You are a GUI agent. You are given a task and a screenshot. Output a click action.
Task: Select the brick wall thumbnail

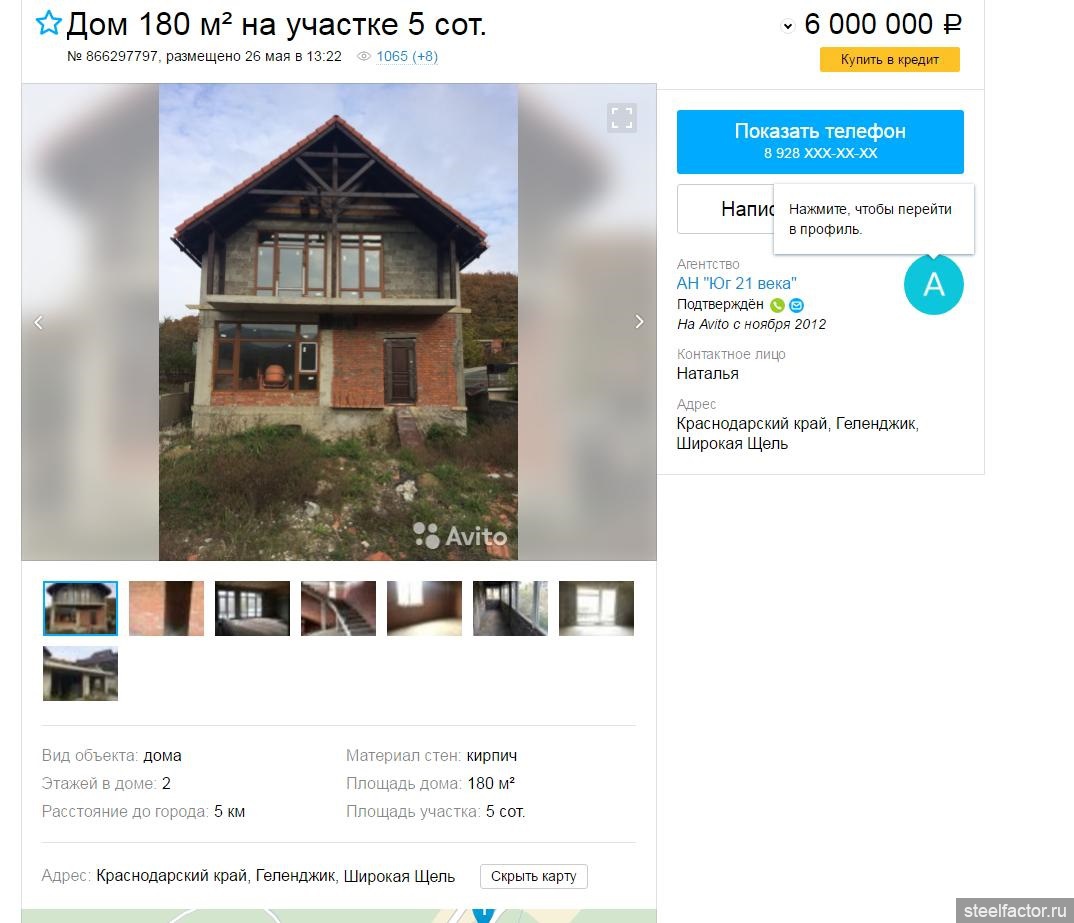point(166,608)
